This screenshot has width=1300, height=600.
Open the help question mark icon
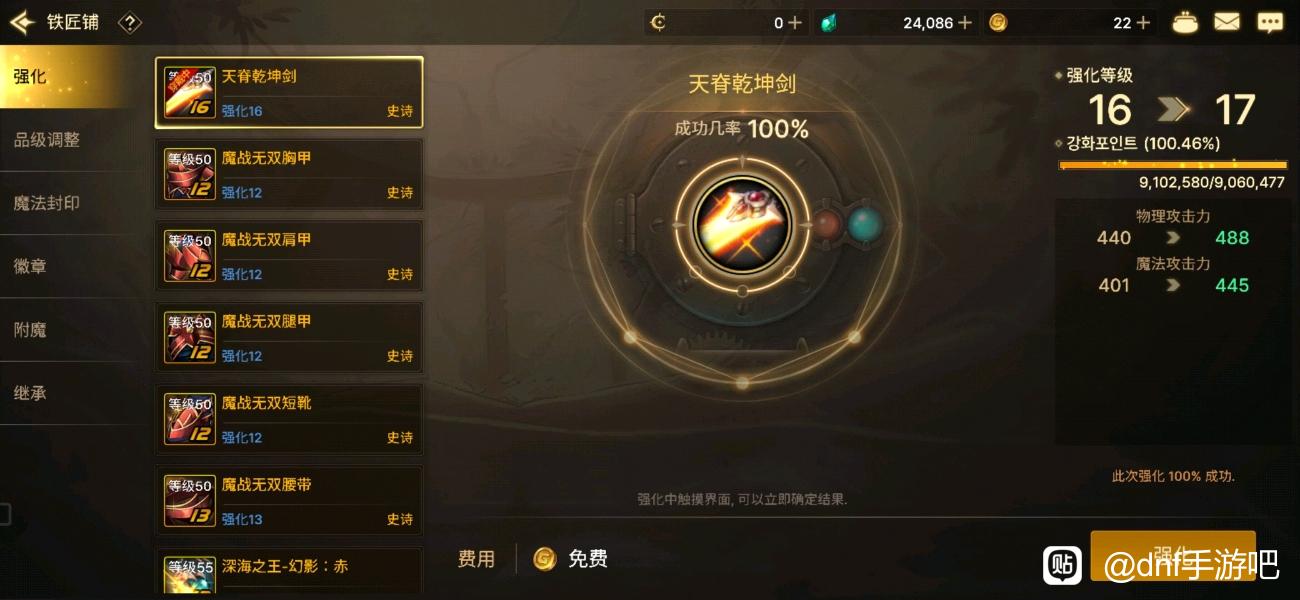130,22
